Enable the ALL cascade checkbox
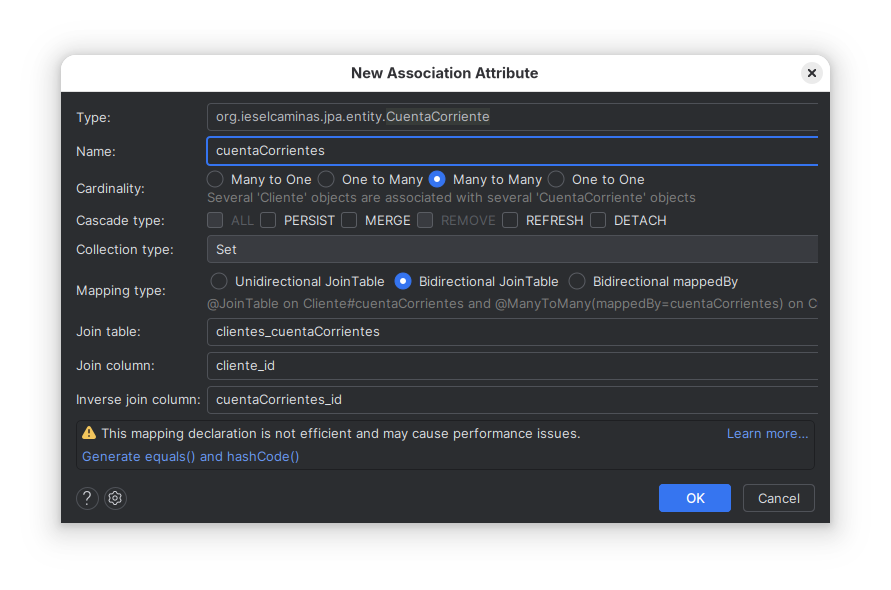This screenshot has width=891, height=590. point(215,220)
